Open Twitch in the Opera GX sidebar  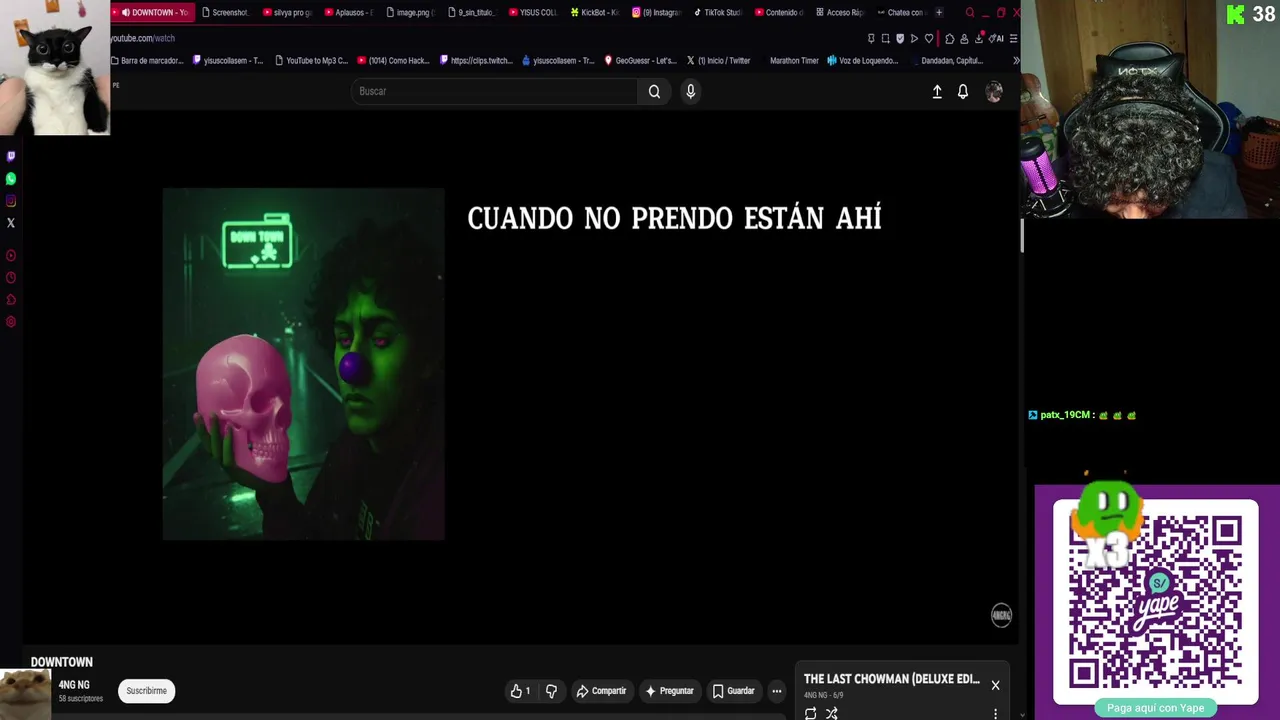point(11,156)
